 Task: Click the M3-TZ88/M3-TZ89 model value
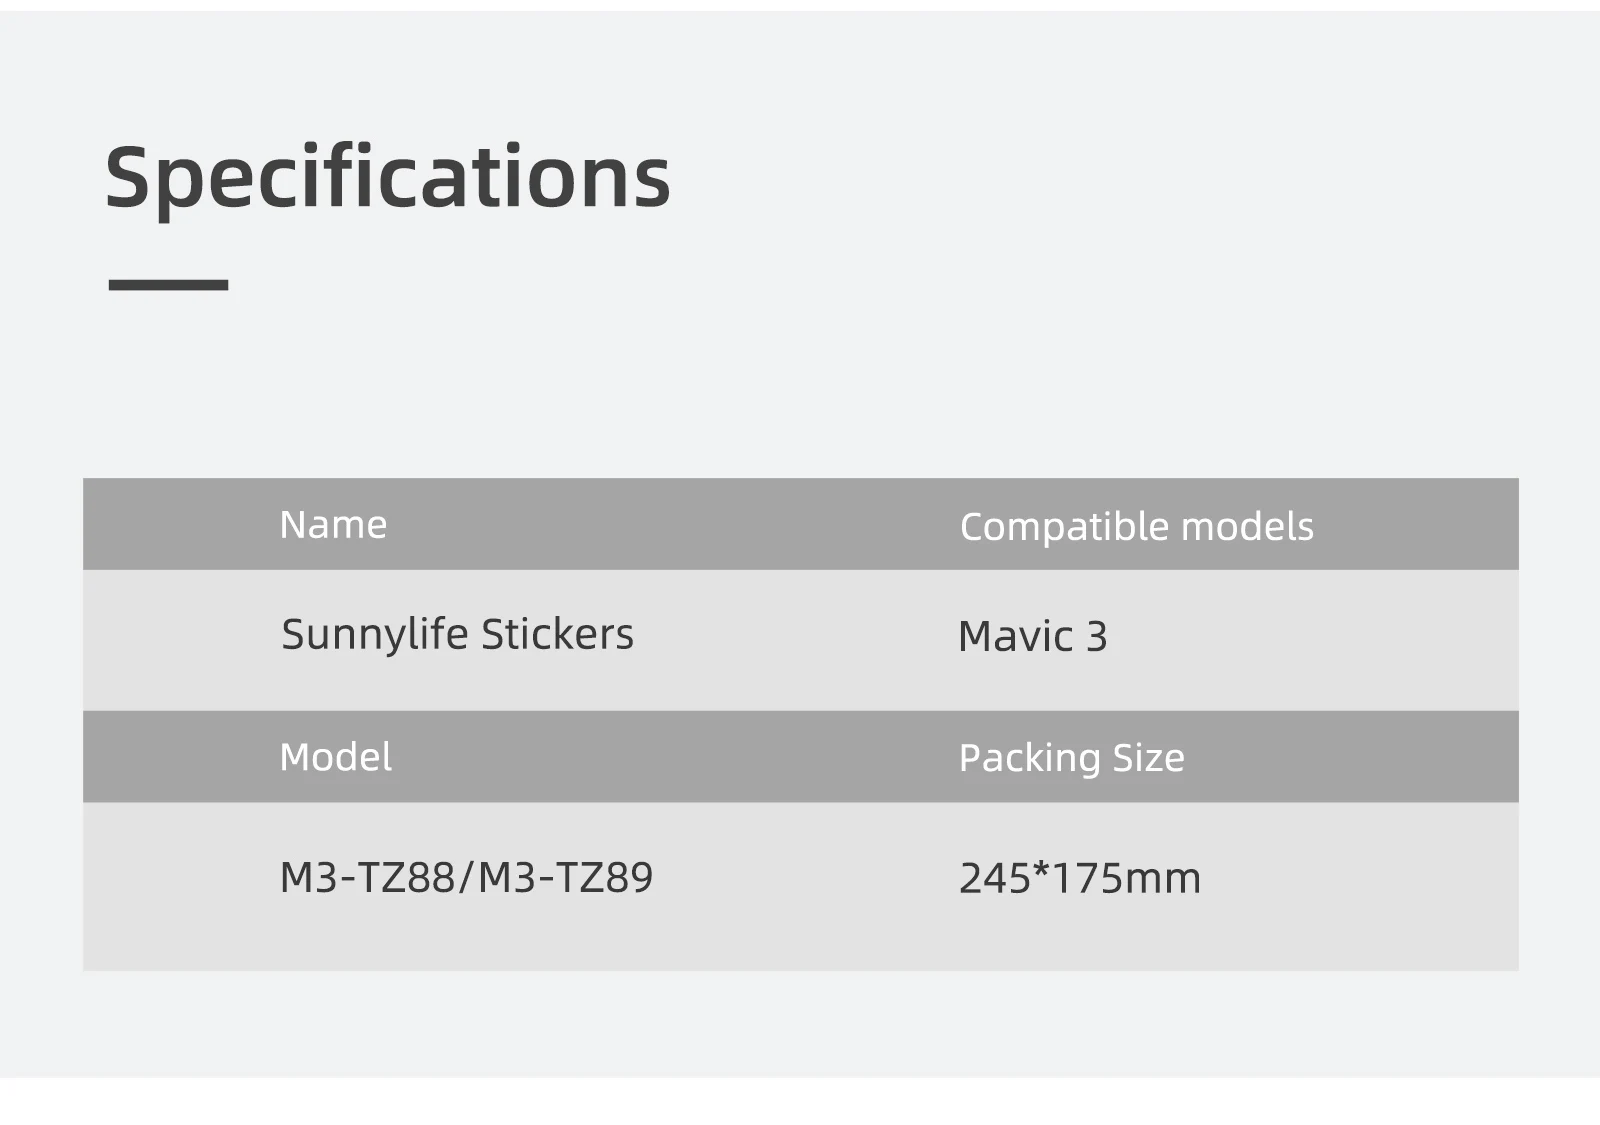(x=466, y=877)
